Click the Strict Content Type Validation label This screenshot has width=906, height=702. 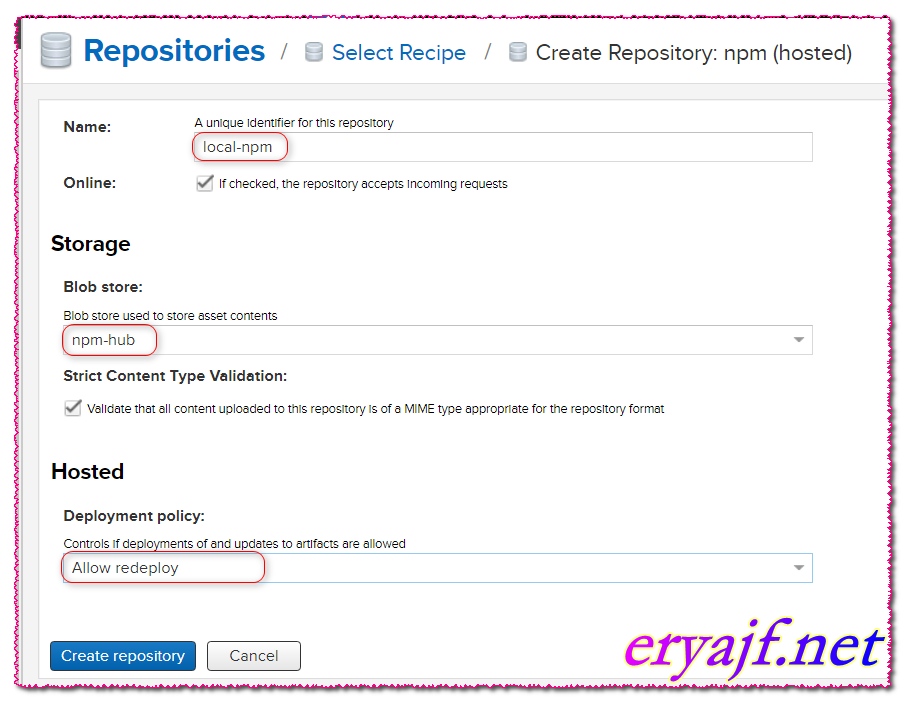tap(175, 376)
